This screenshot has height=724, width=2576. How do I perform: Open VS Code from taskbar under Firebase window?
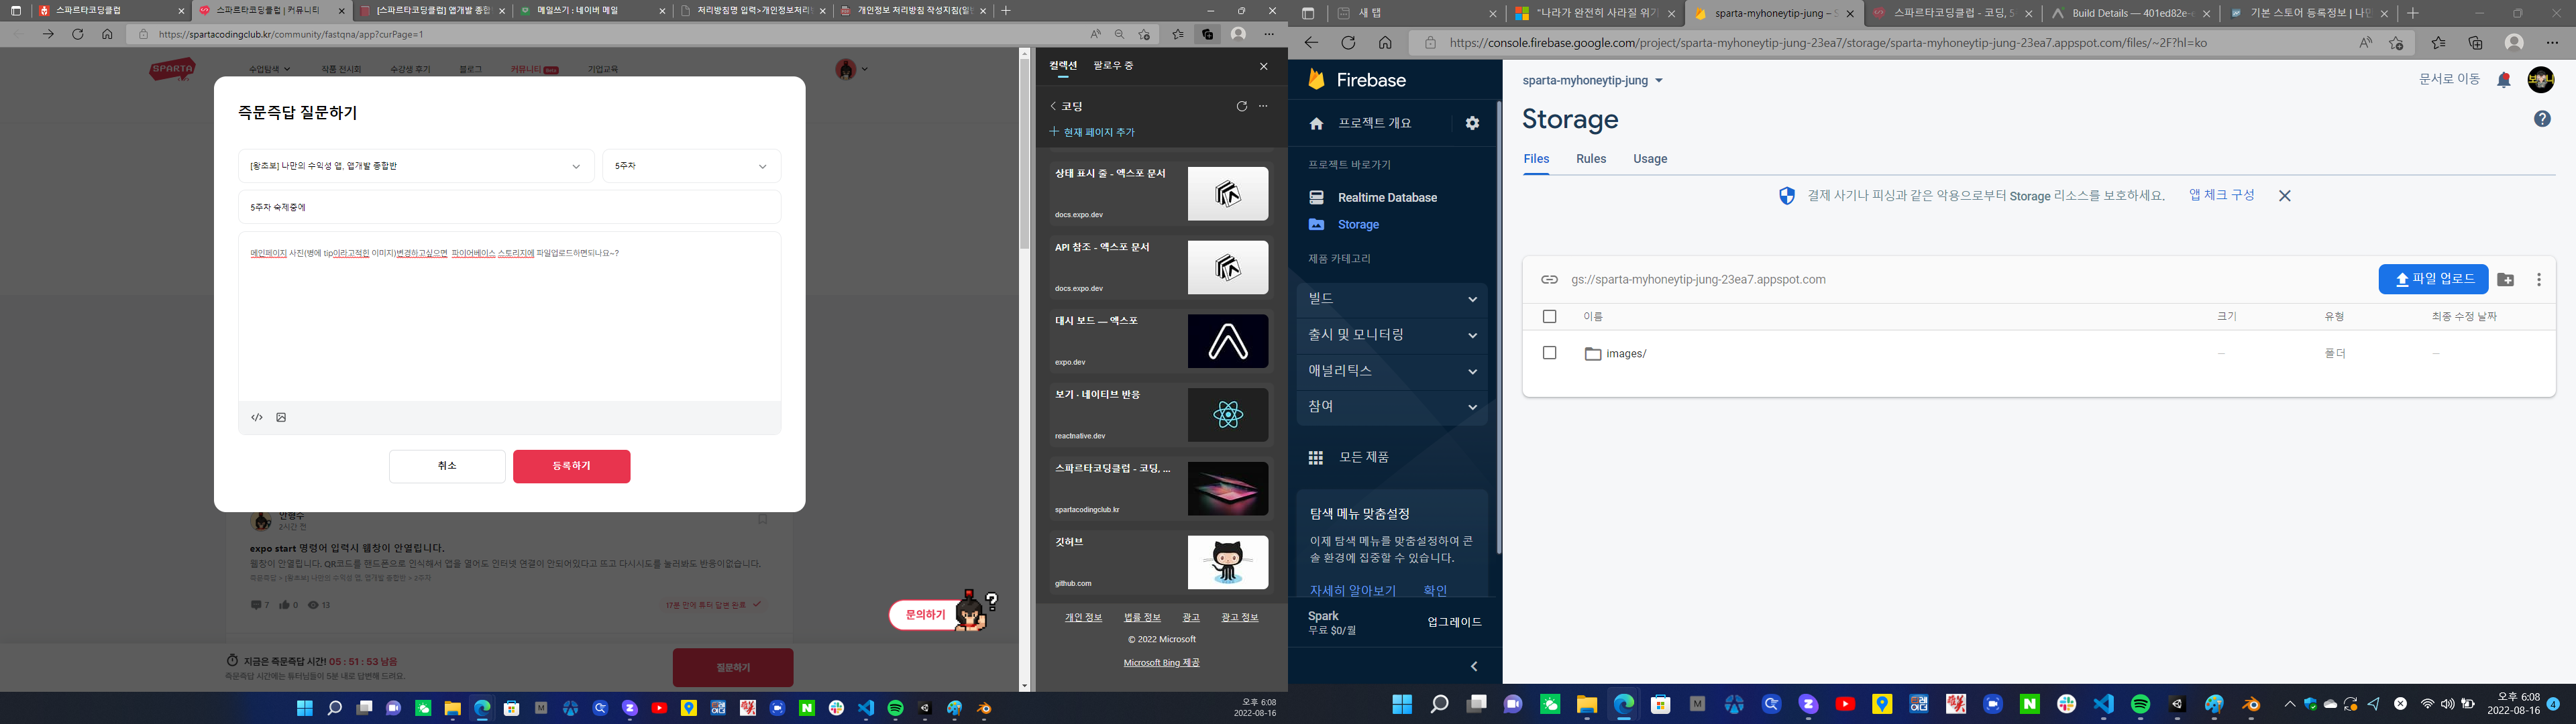pos(2103,704)
